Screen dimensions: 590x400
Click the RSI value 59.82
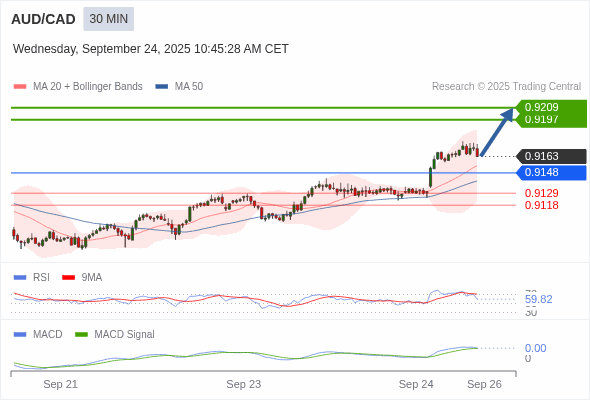(x=538, y=300)
